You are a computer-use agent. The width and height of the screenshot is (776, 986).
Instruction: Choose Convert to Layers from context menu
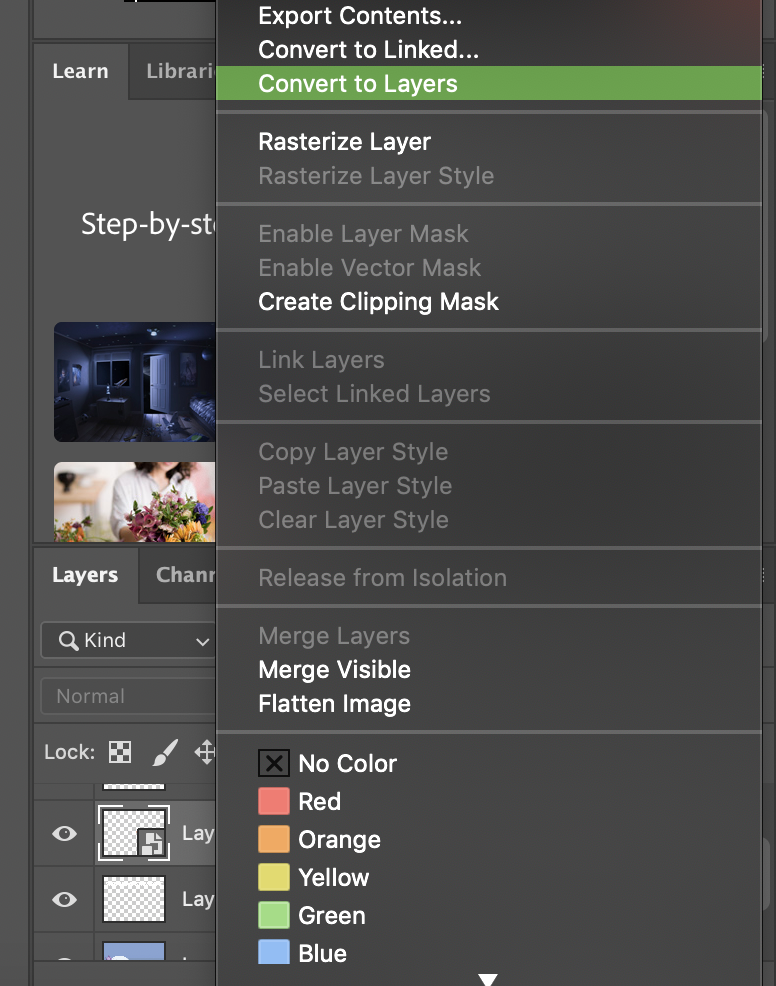(x=358, y=84)
